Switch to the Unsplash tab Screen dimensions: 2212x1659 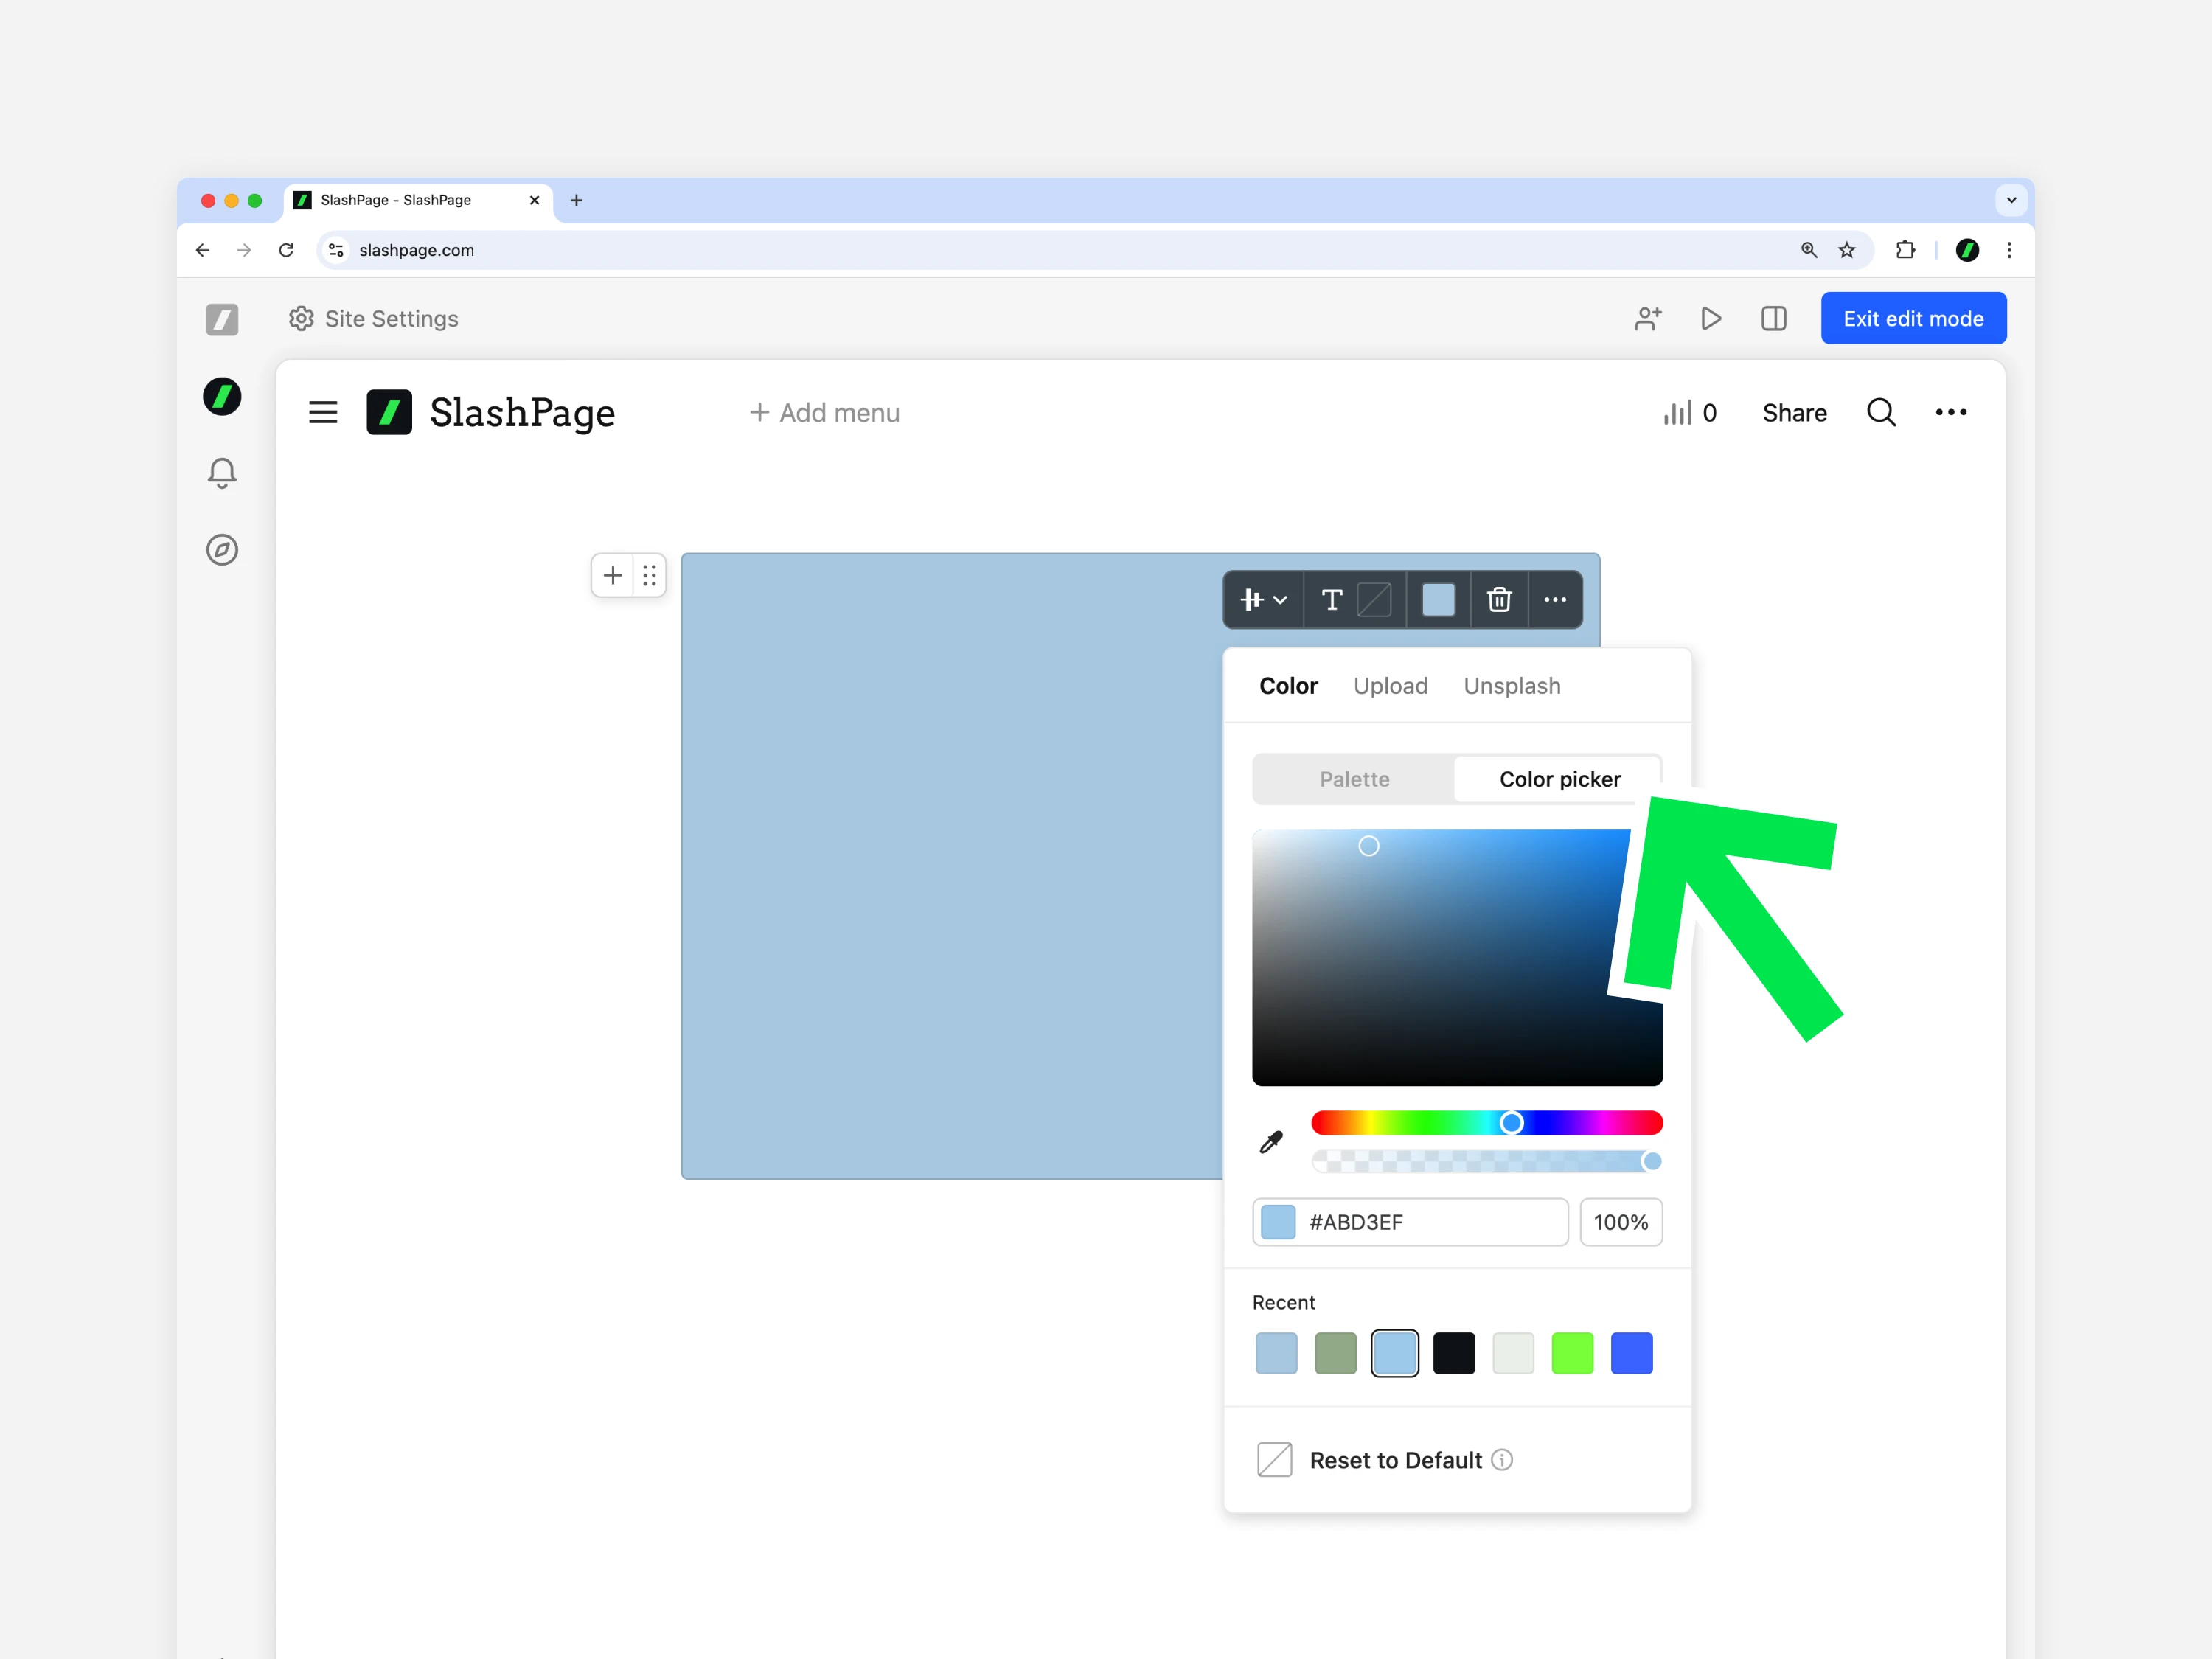1512,686
